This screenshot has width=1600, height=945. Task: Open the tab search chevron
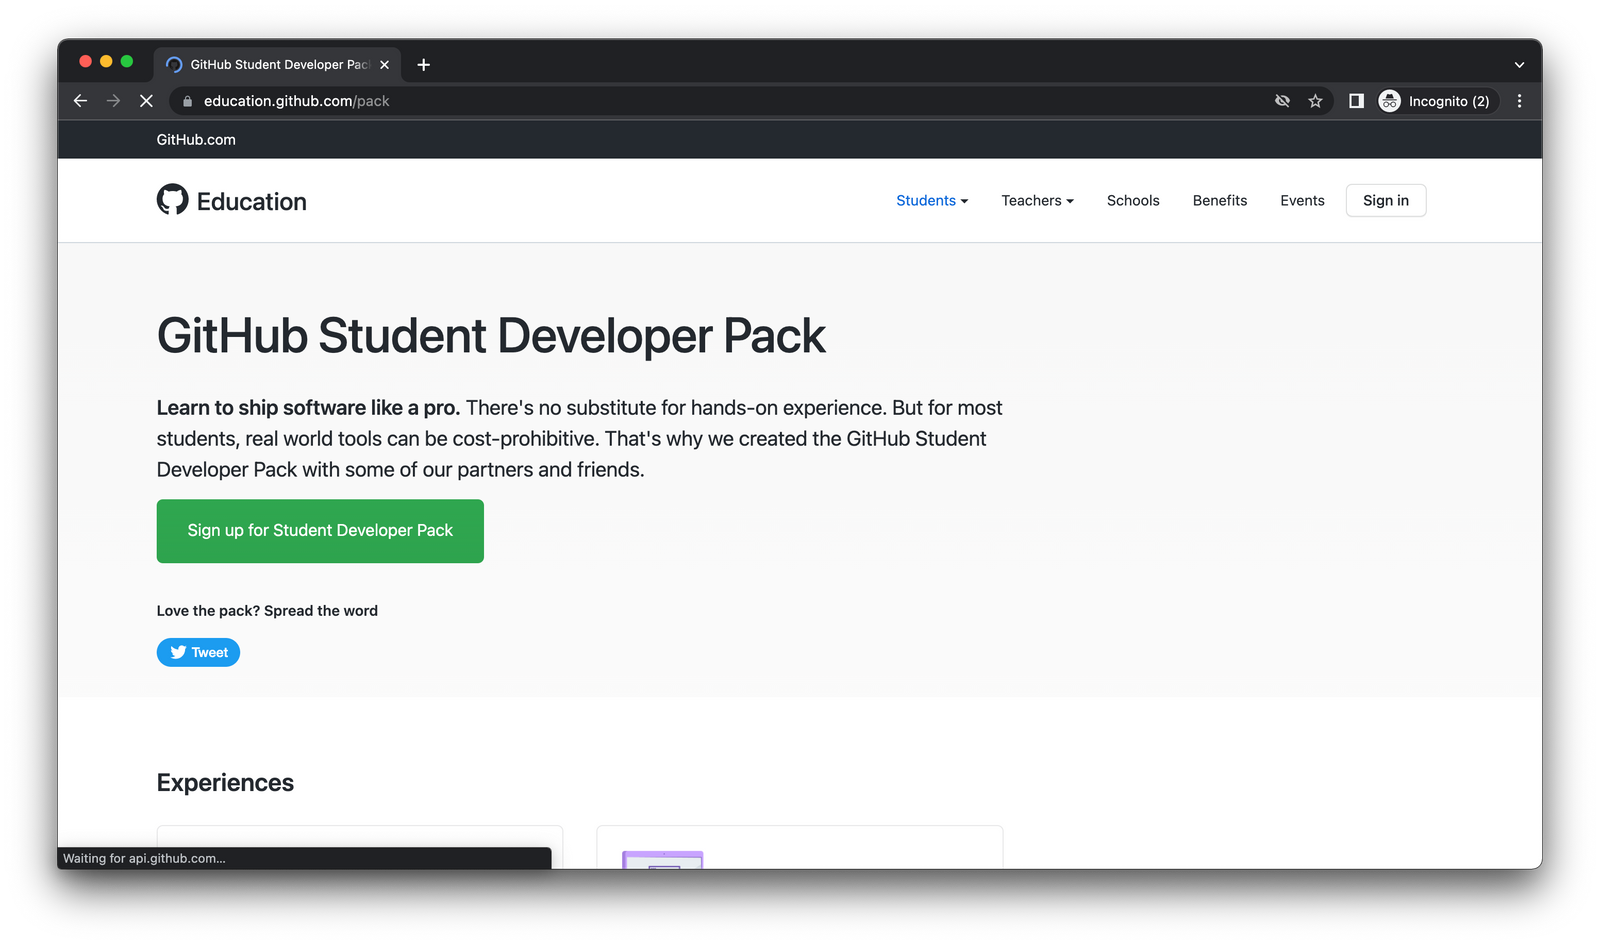click(1519, 64)
